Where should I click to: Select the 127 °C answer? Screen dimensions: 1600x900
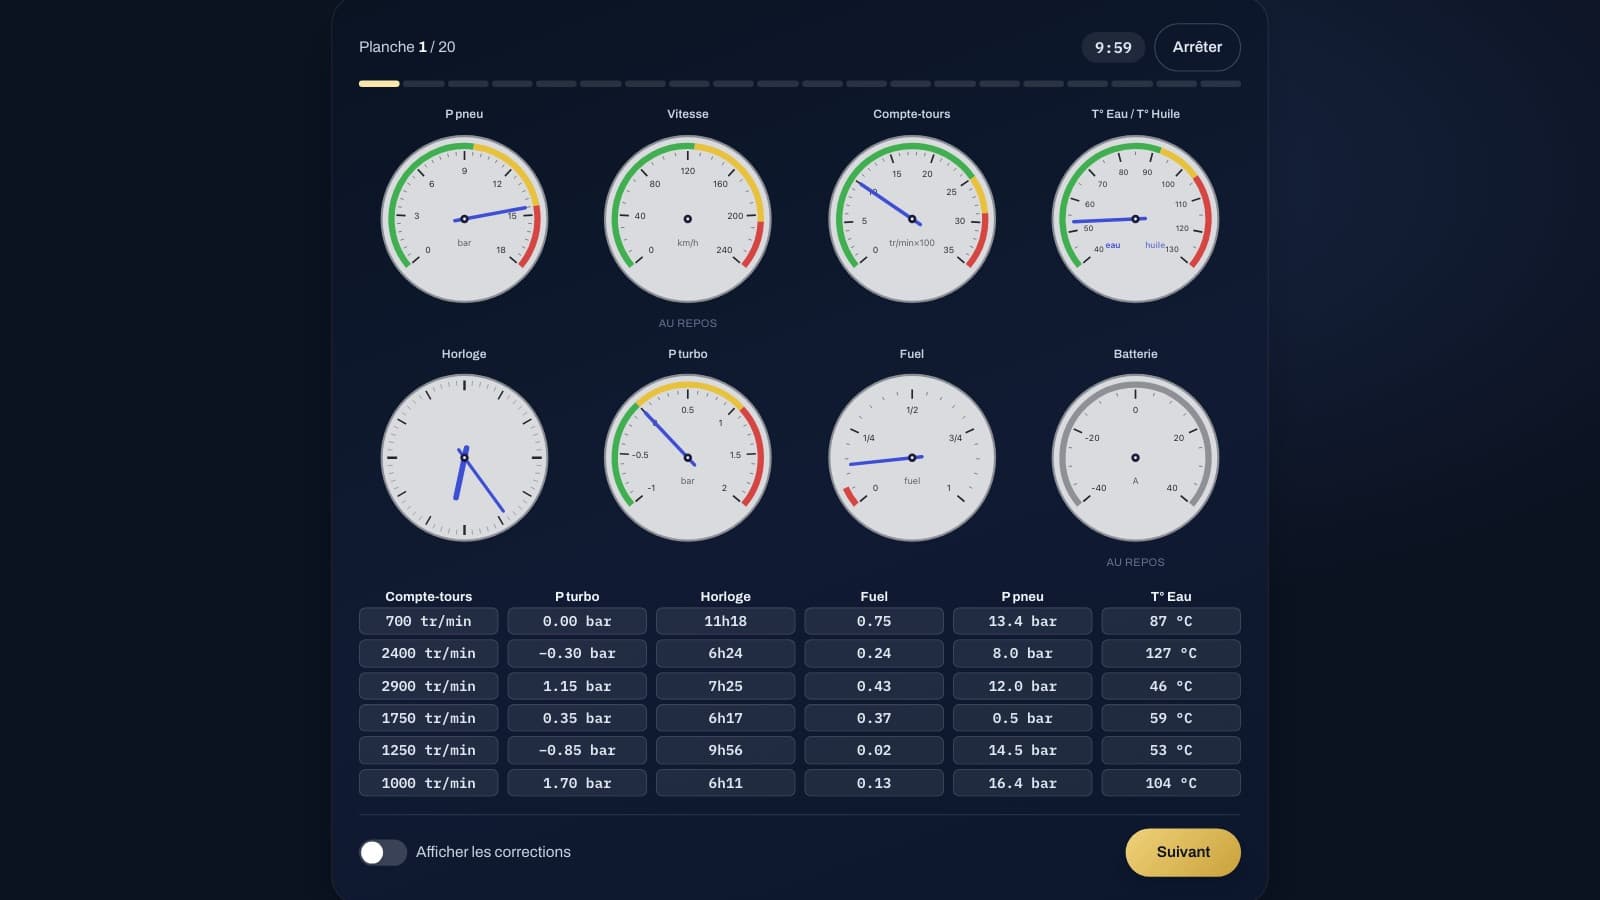coord(1171,653)
